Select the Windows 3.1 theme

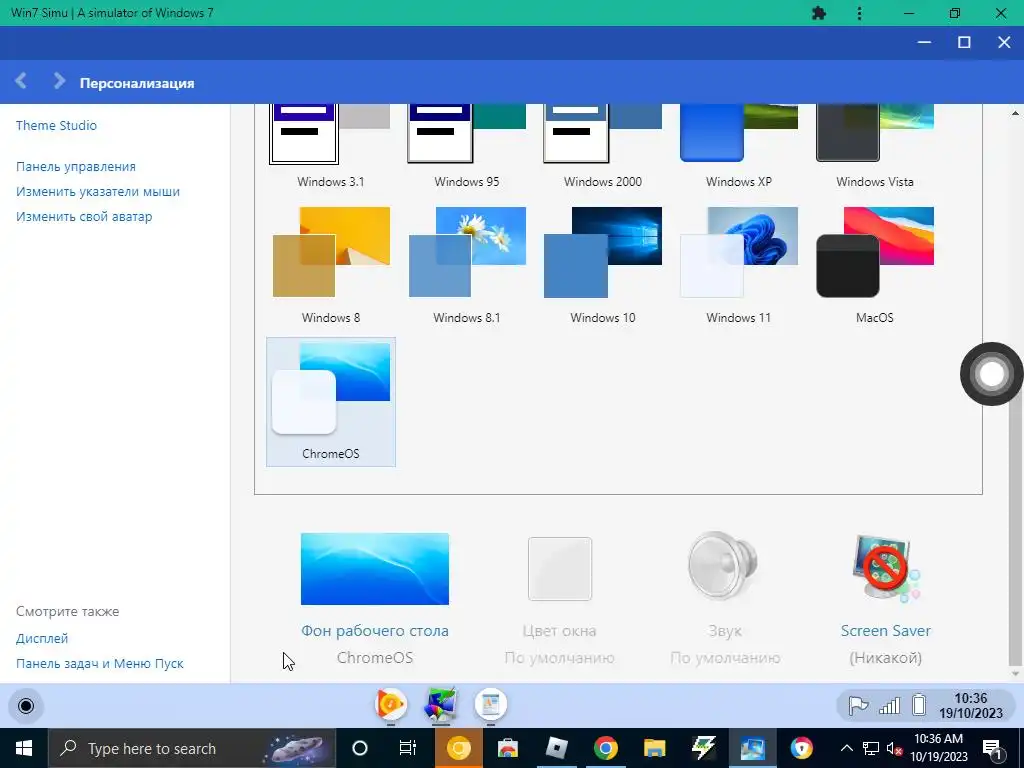click(330, 147)
